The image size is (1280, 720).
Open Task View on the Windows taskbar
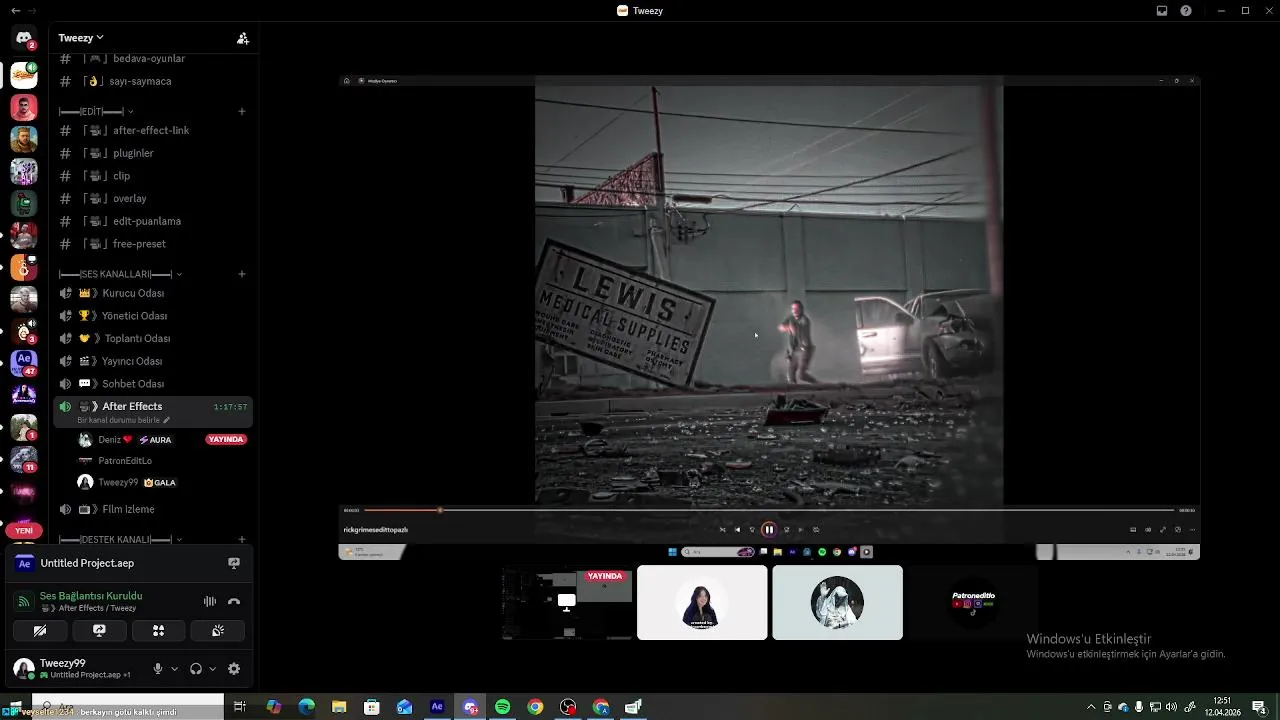tap(240, 707)
